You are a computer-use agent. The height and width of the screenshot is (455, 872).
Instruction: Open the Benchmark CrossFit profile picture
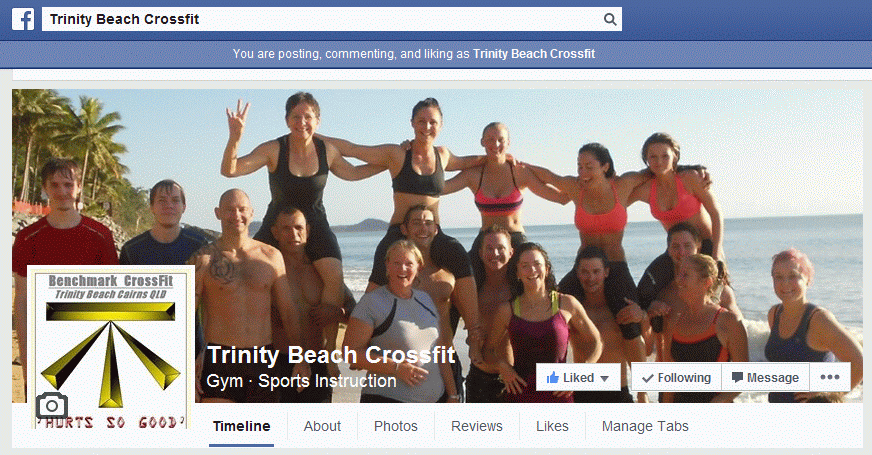(x=111, y=347)
